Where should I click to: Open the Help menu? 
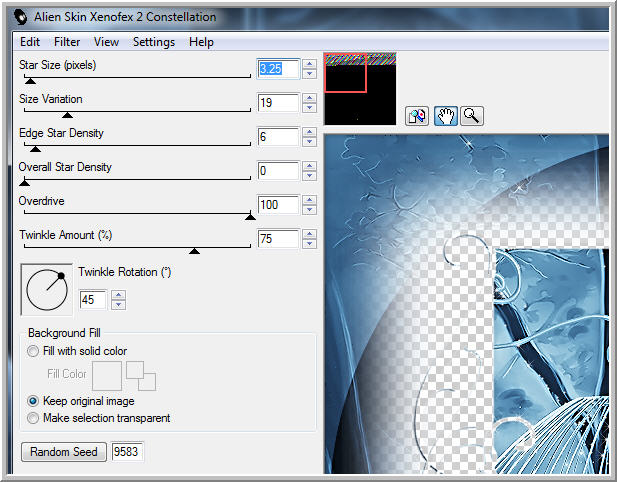click(x=201, y=42)
